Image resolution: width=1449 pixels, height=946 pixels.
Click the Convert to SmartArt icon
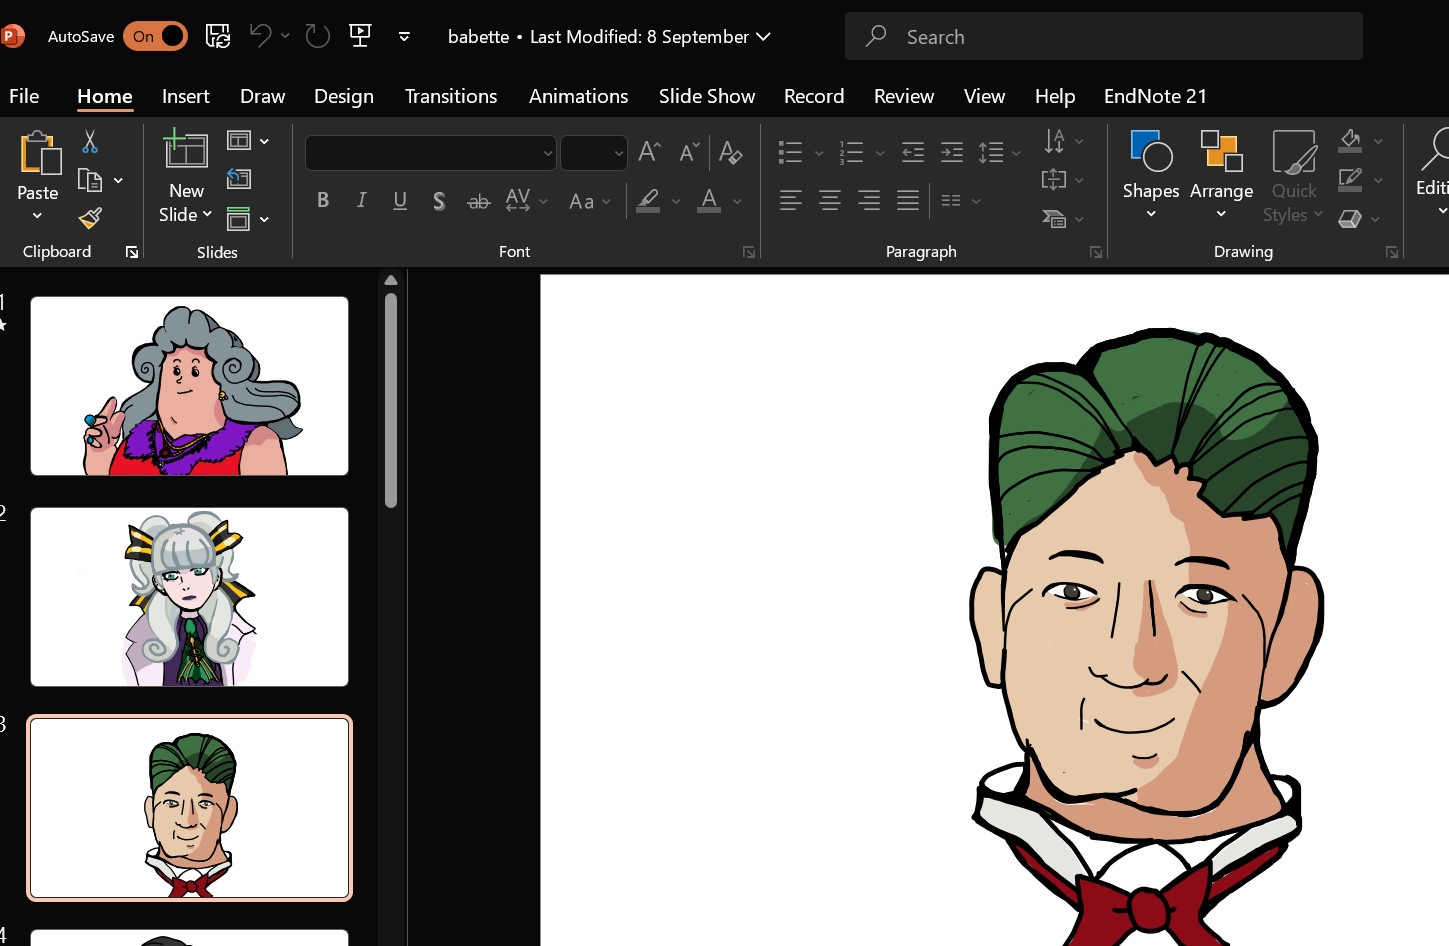[1054, 218]
